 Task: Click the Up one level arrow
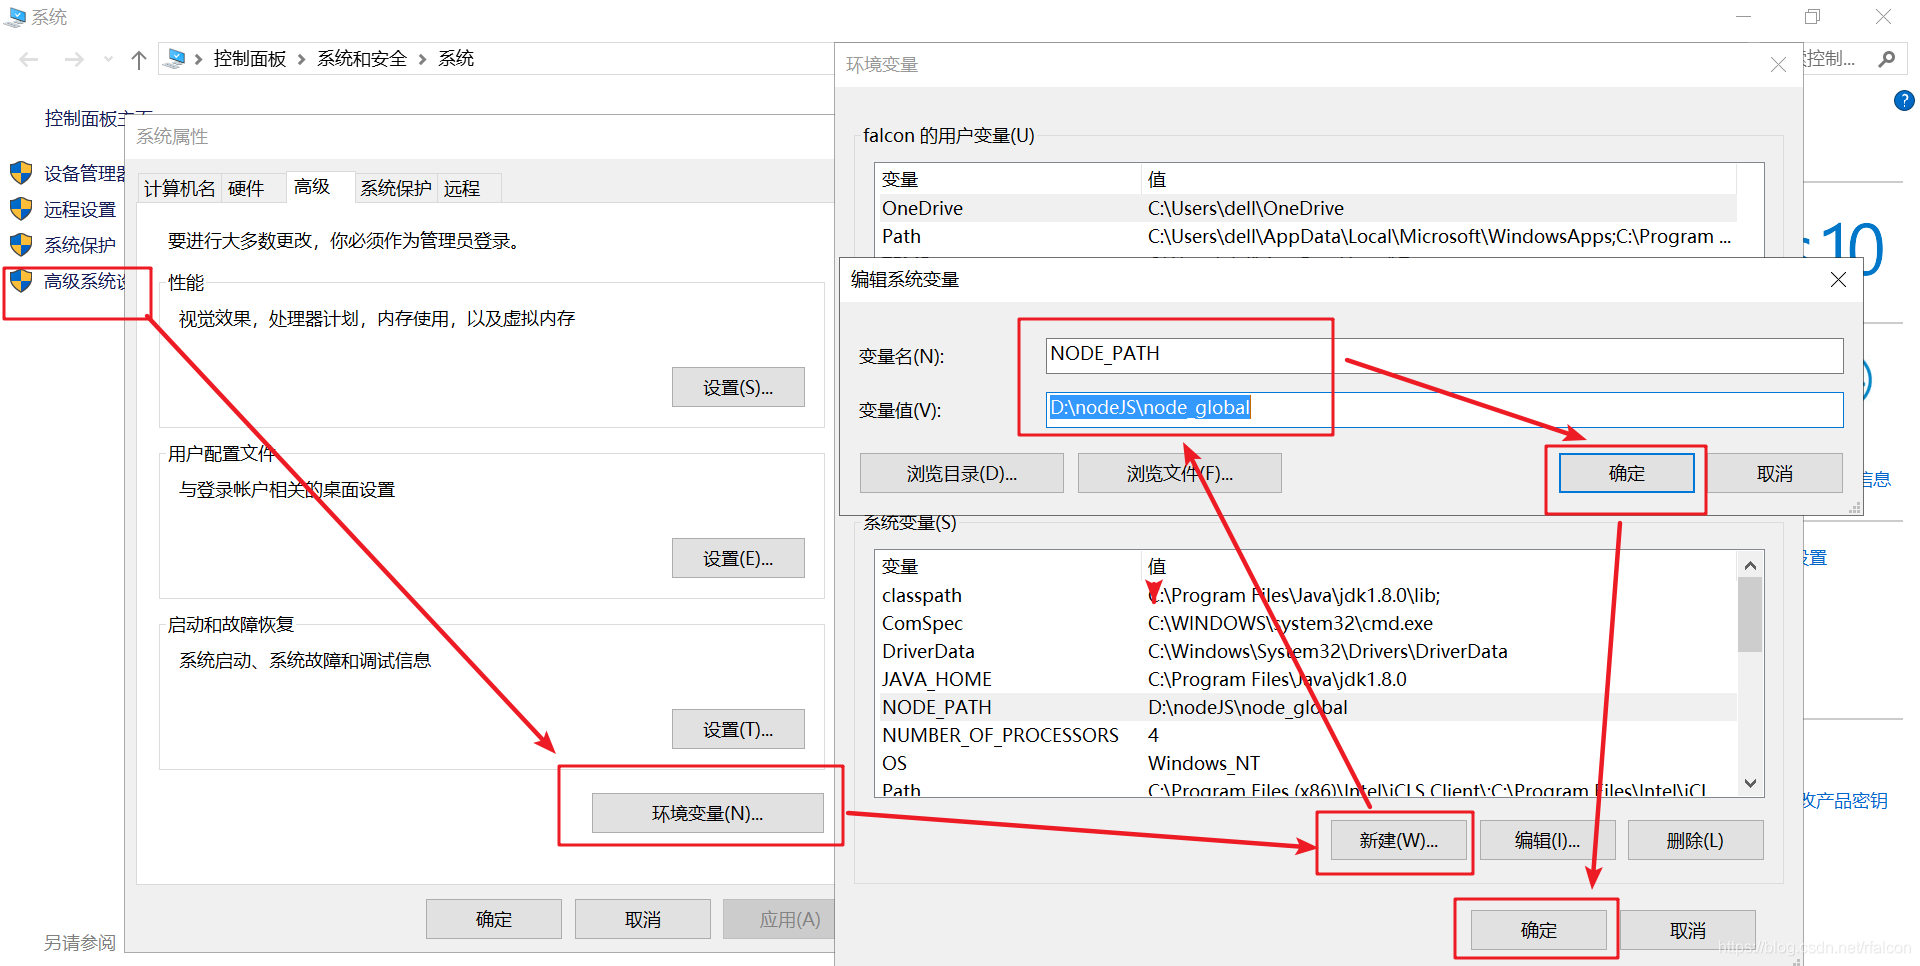139,60
